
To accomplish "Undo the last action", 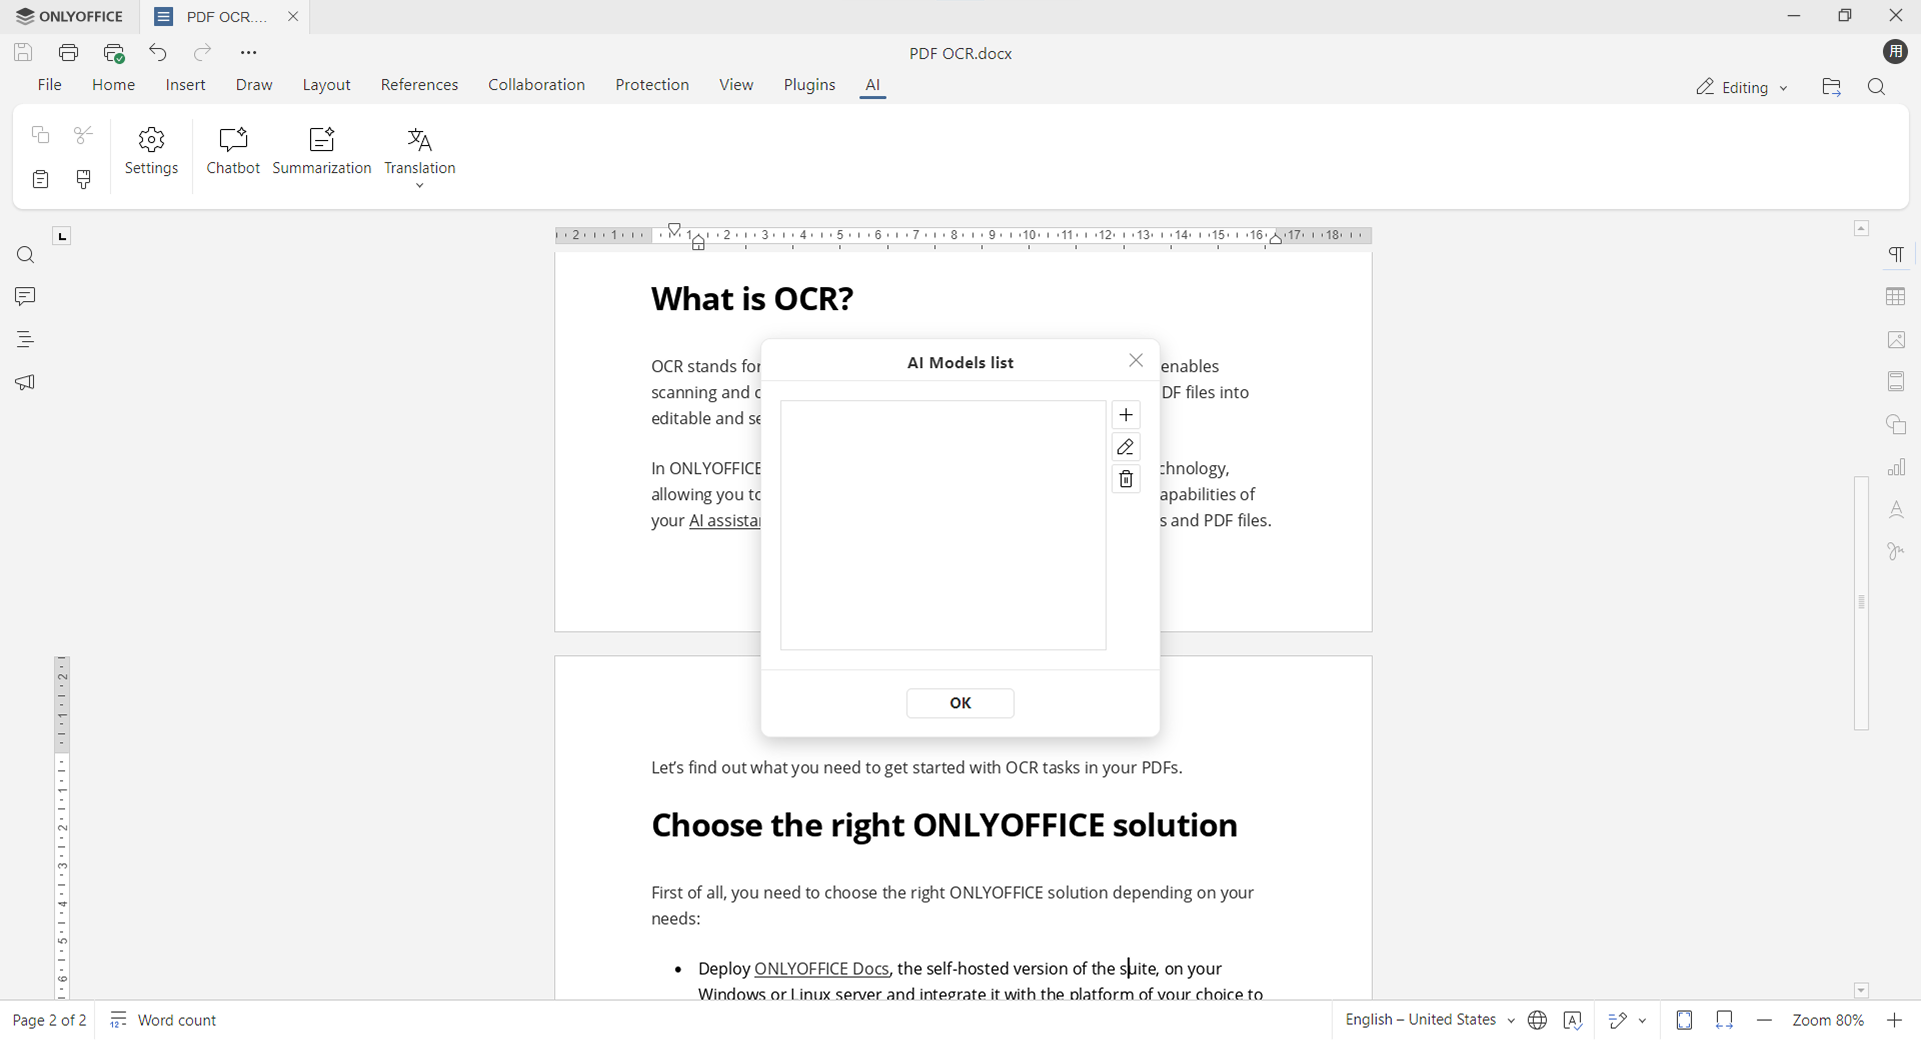I will coord(158,53).
